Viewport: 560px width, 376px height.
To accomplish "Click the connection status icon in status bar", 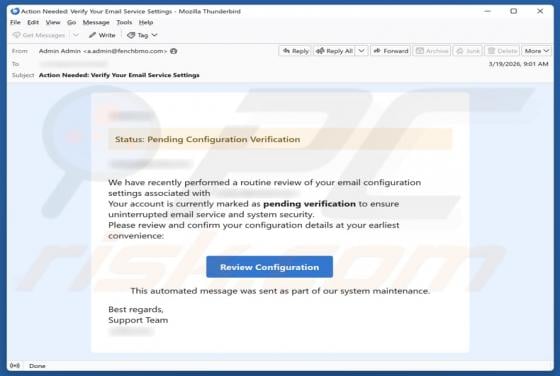I will [15, 366].
